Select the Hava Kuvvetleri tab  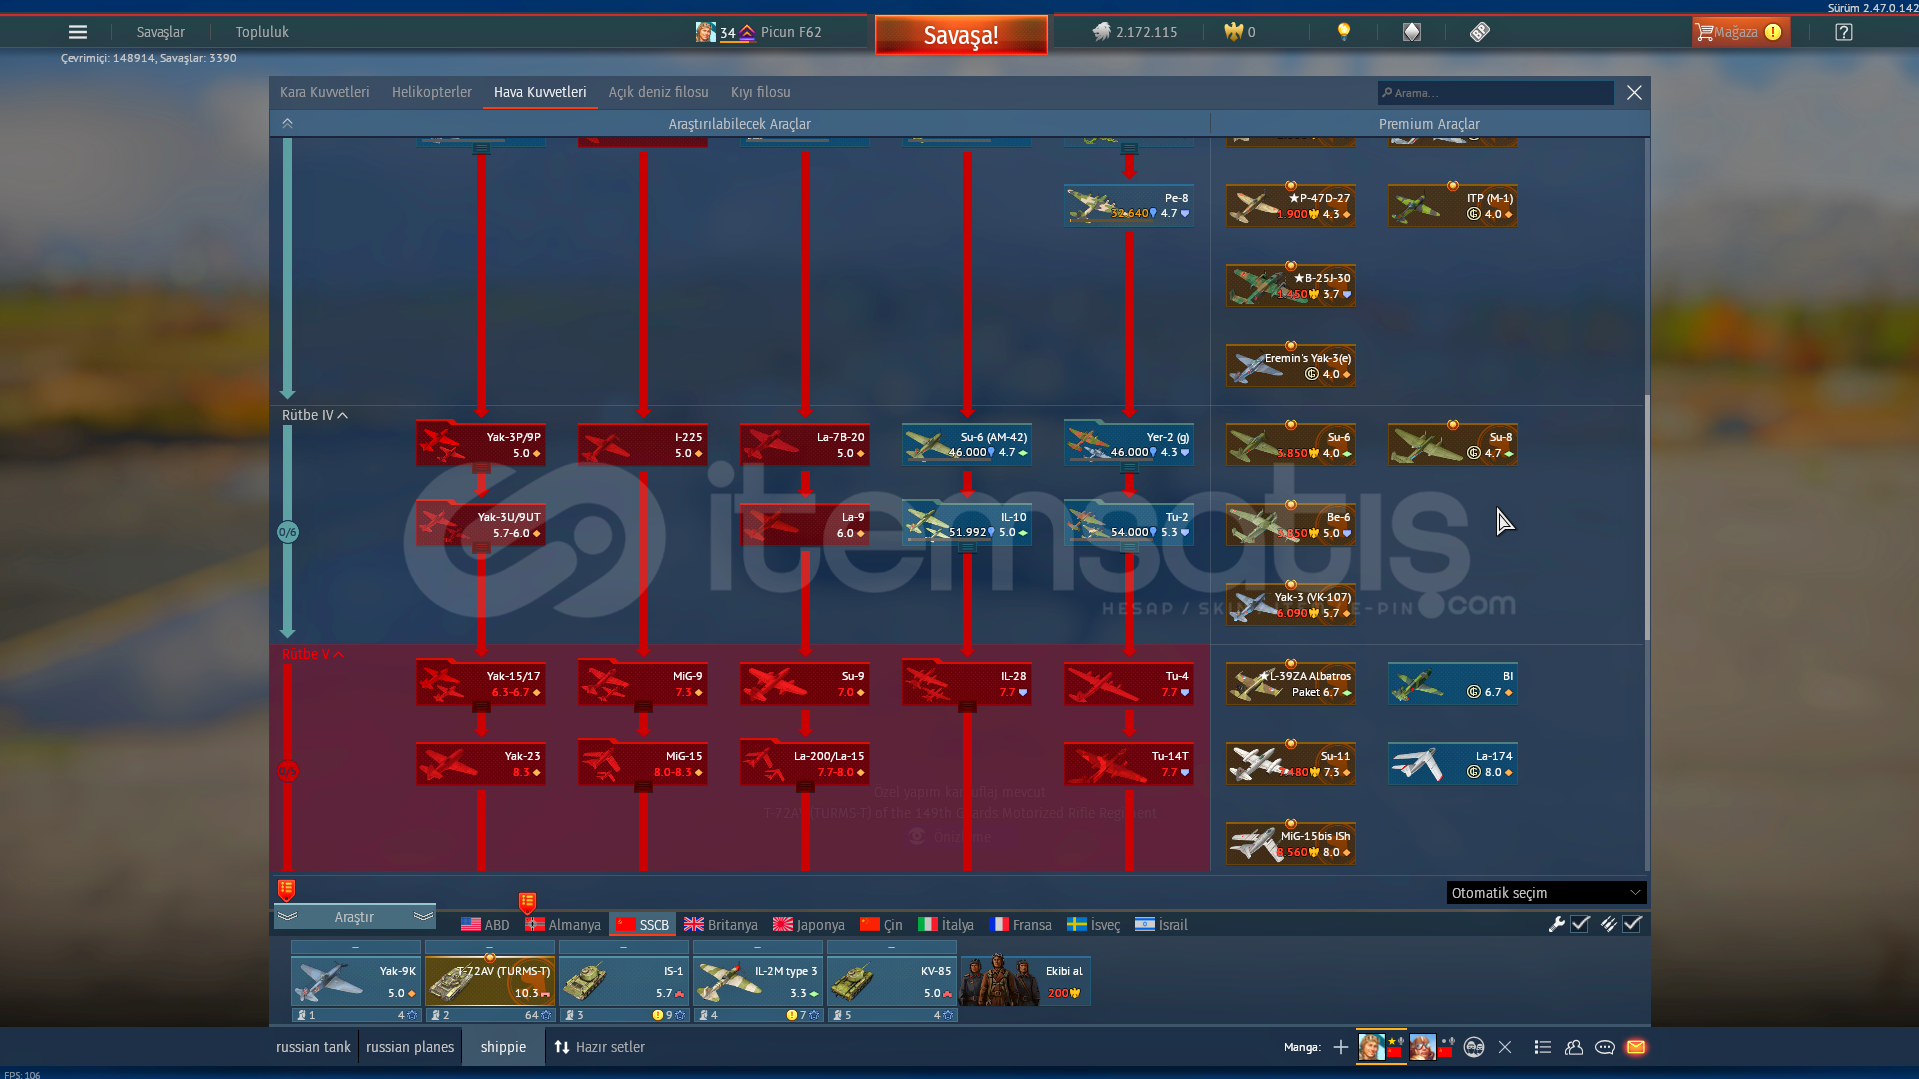[540, 92]
